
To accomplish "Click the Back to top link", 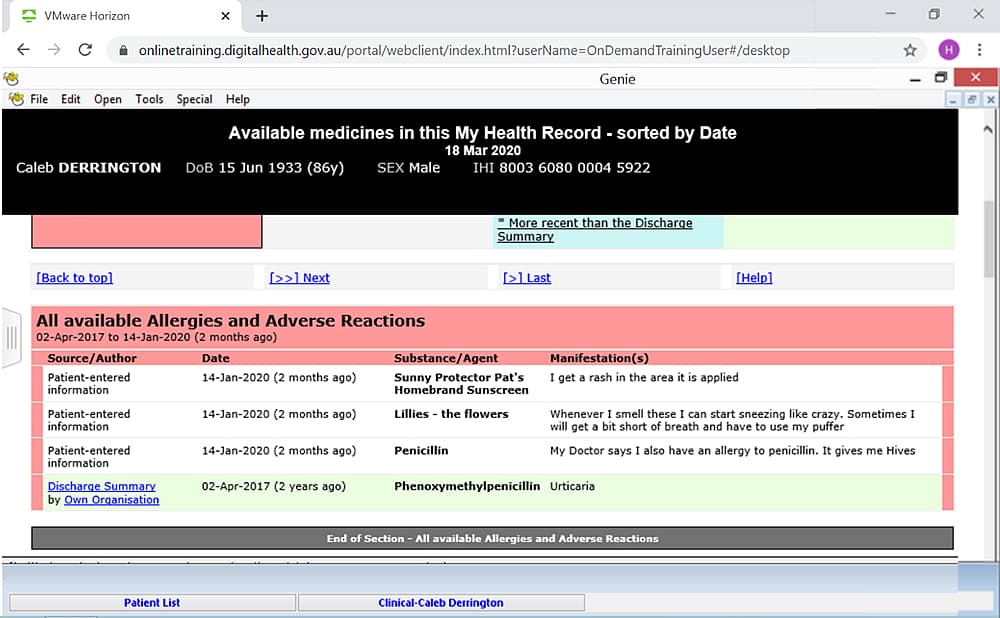I will (x=74, y=278).
